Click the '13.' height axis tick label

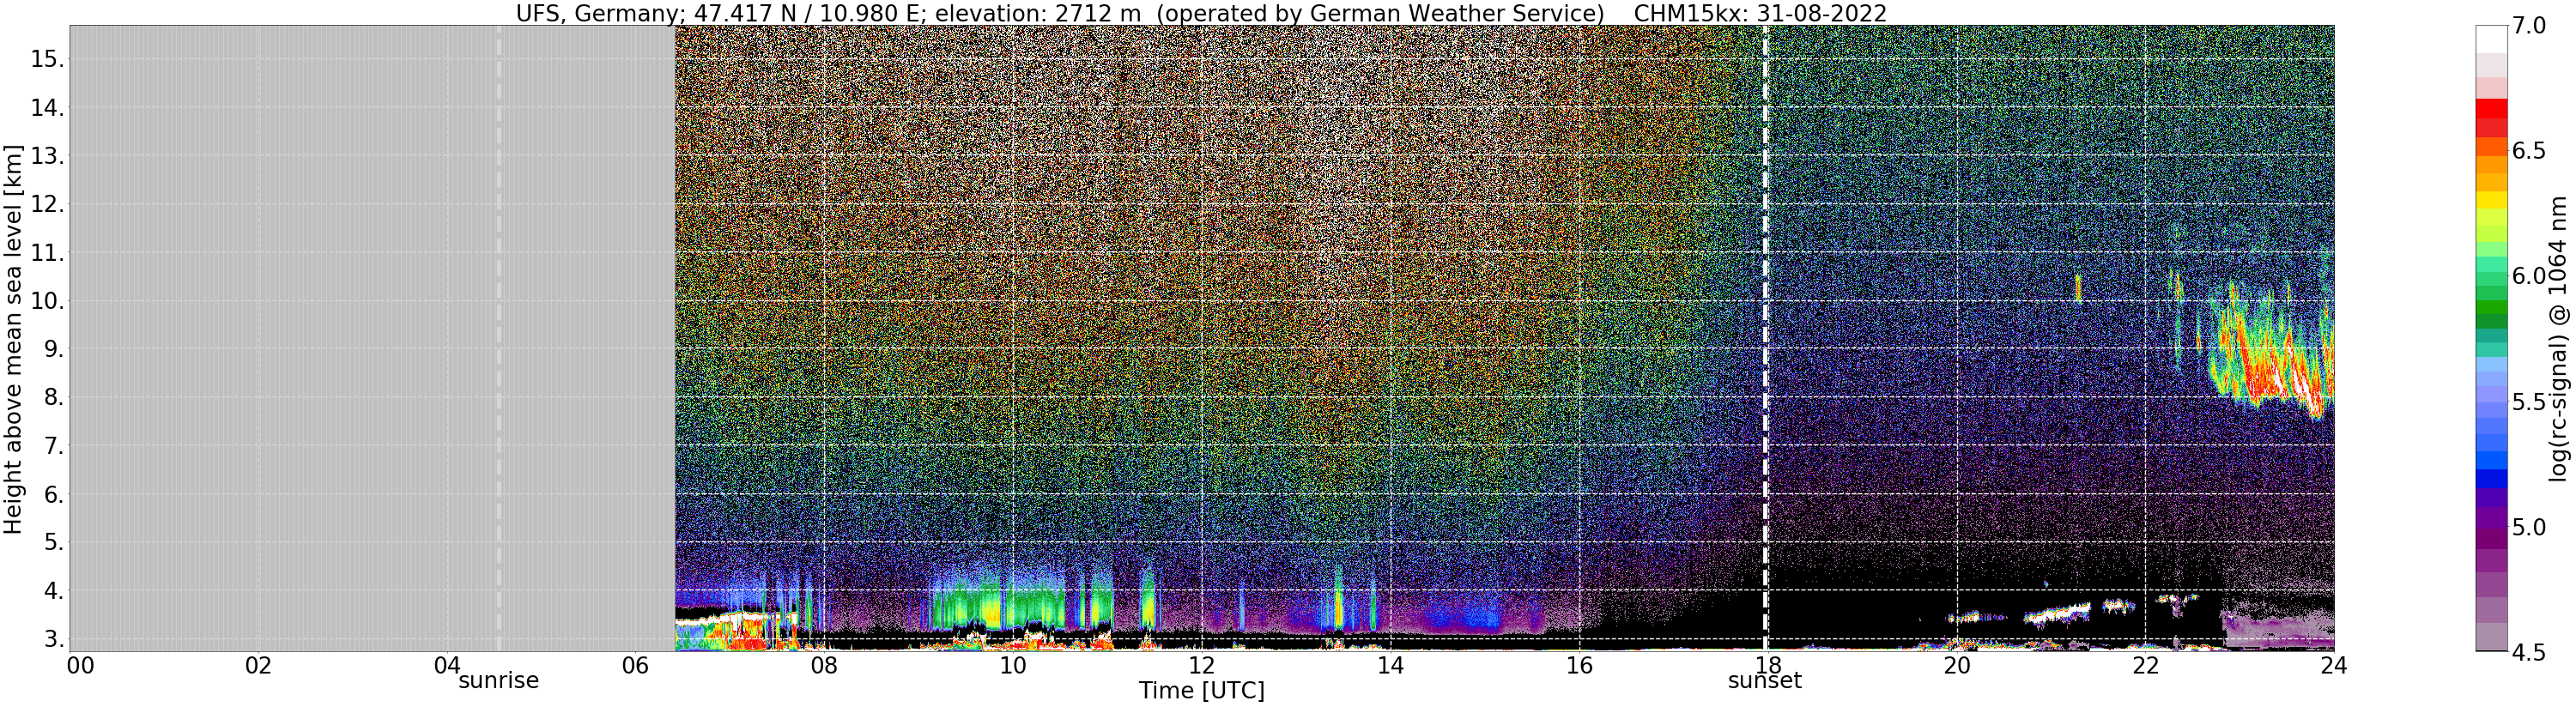pos(47,156)
